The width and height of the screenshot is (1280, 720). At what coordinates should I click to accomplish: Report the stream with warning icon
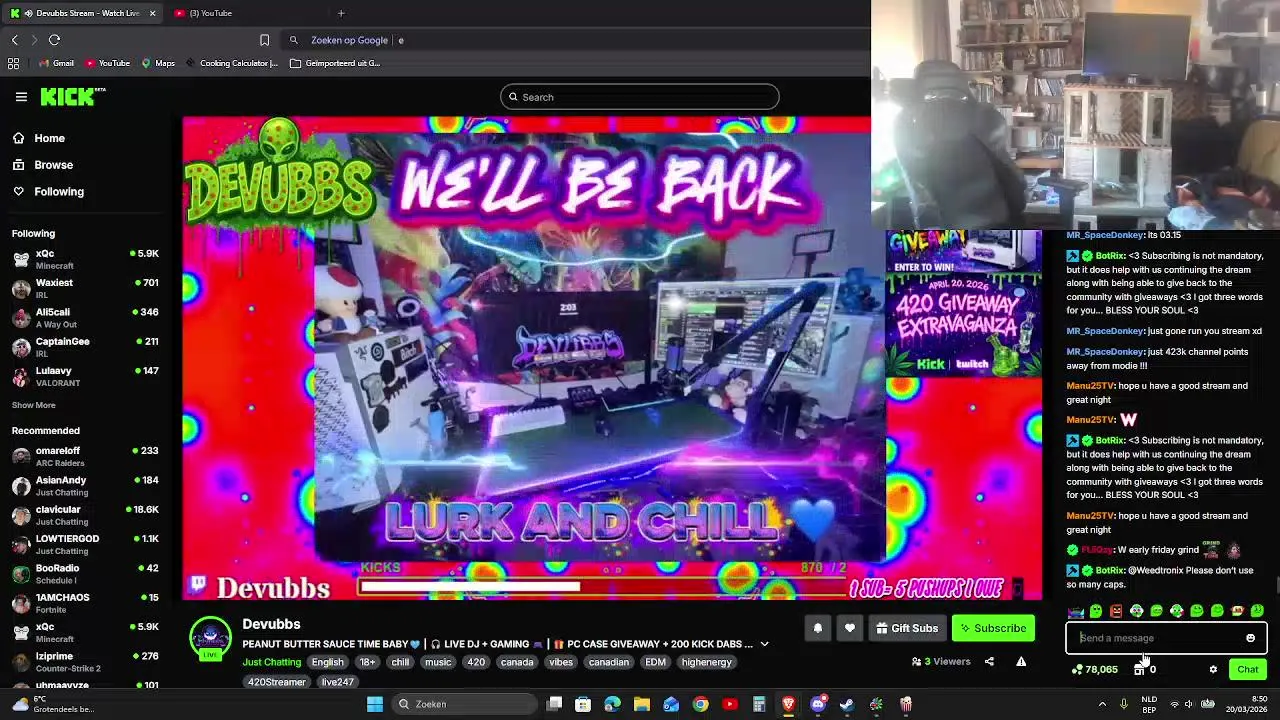pyautogui.click(x=1021, y=661)
